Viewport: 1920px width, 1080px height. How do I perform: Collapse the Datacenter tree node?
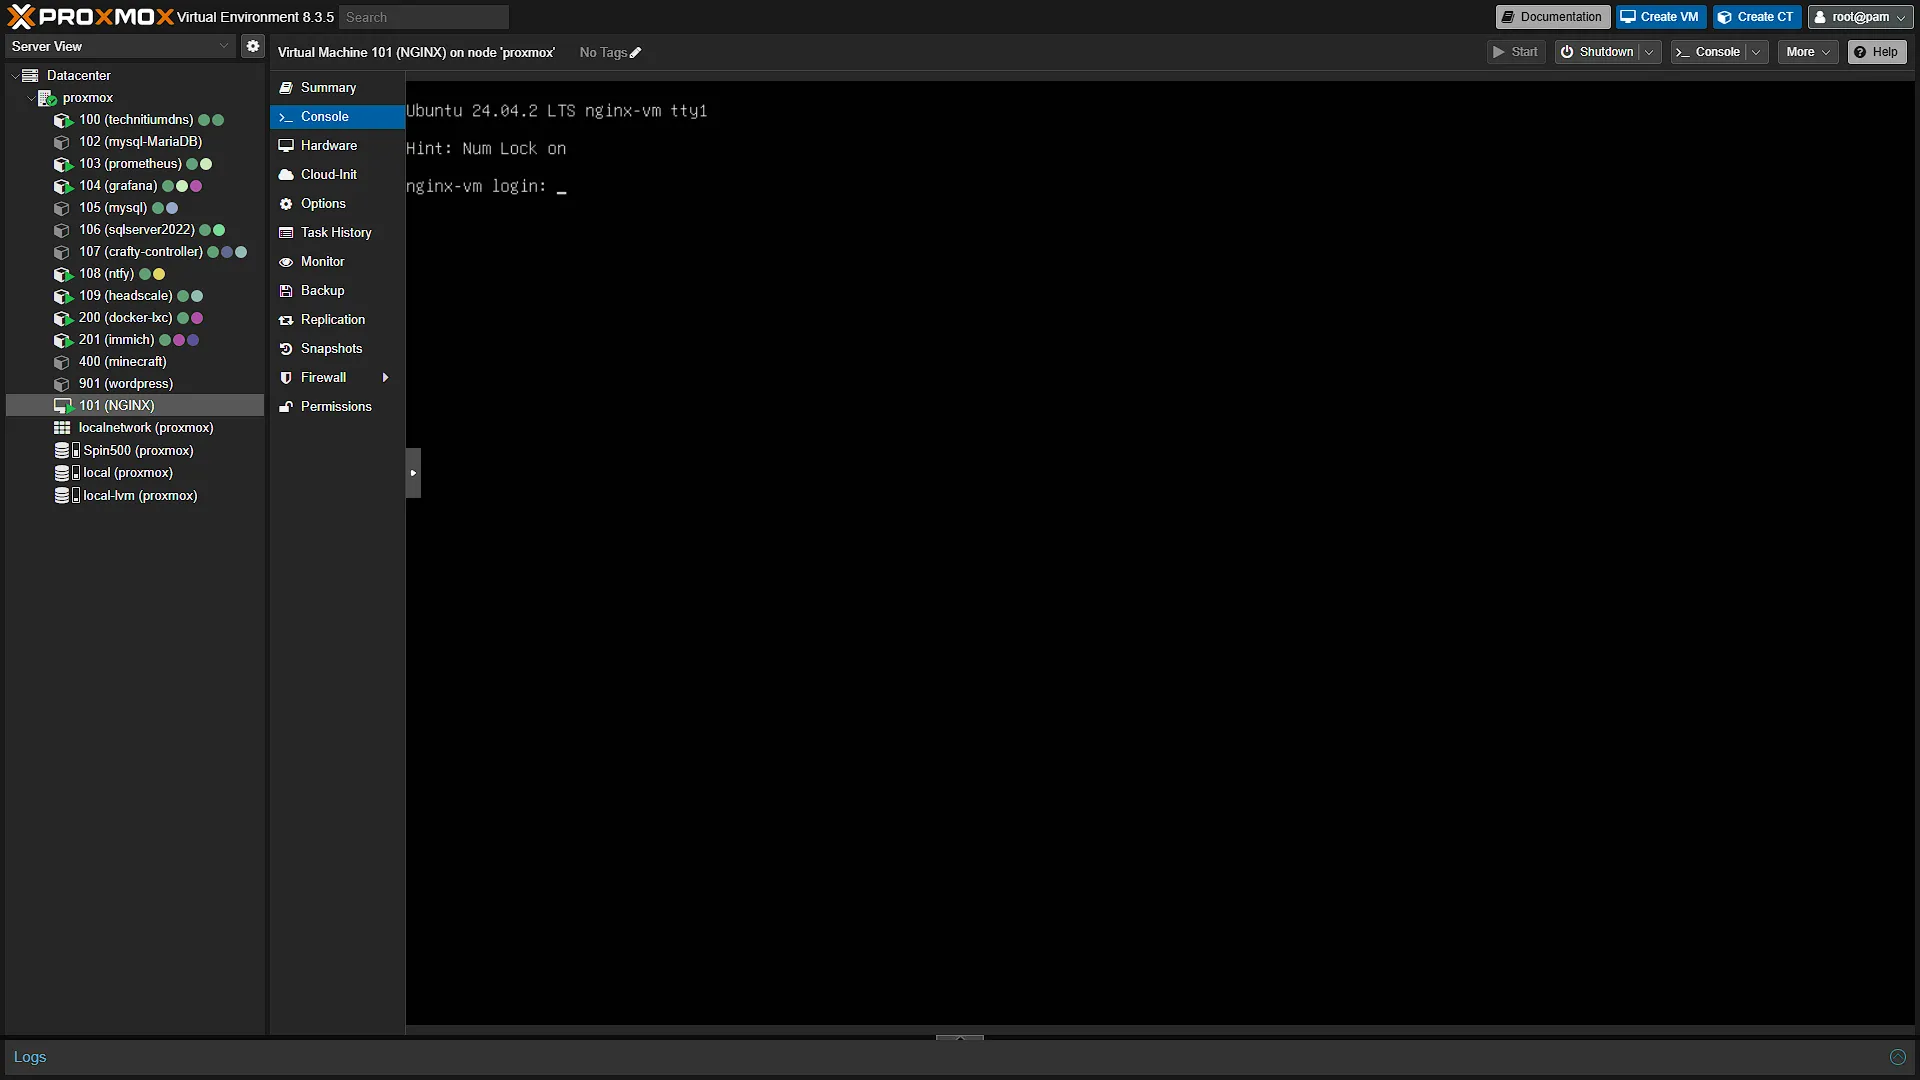[15, 76]
